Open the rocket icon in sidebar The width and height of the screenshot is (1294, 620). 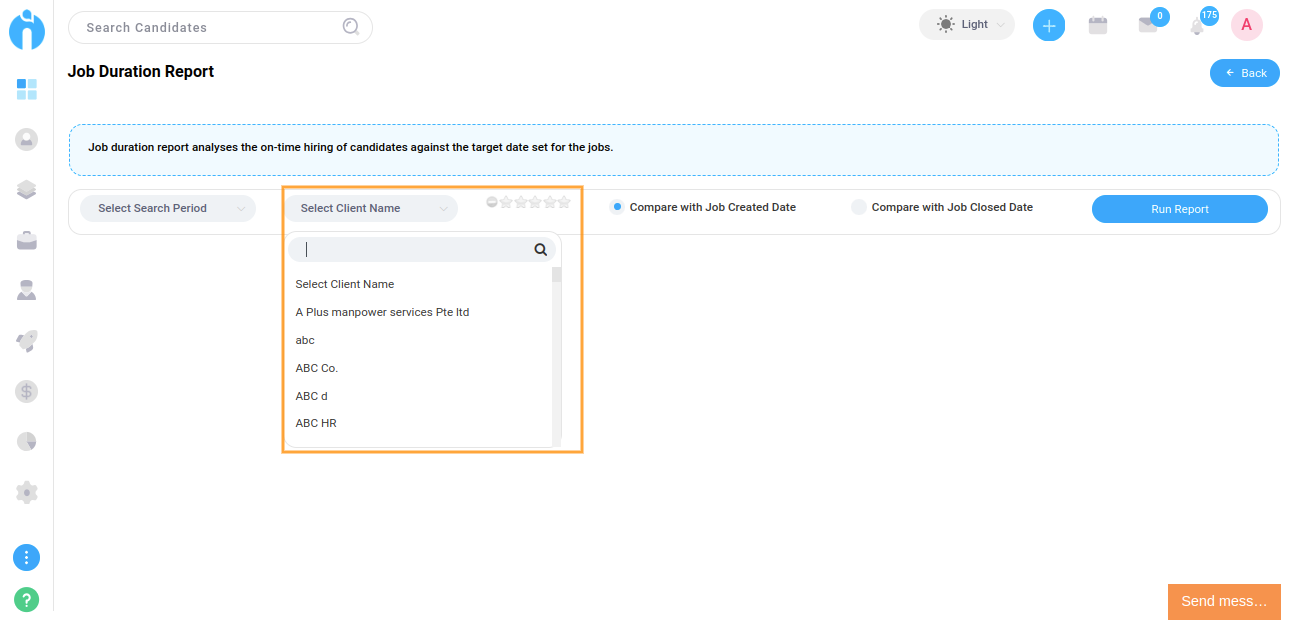point(27,341)
